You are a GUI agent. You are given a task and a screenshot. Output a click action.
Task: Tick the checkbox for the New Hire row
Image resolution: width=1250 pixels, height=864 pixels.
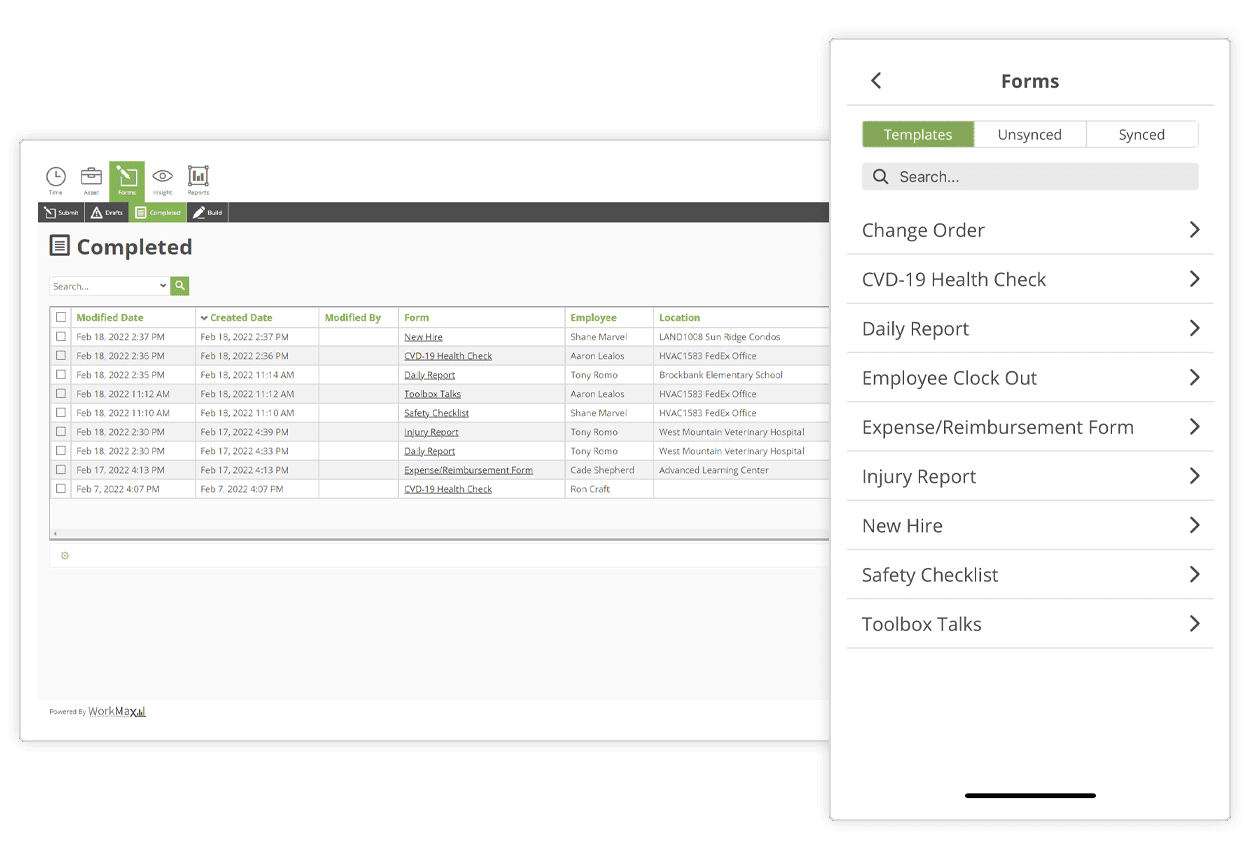tap(61, 337)
